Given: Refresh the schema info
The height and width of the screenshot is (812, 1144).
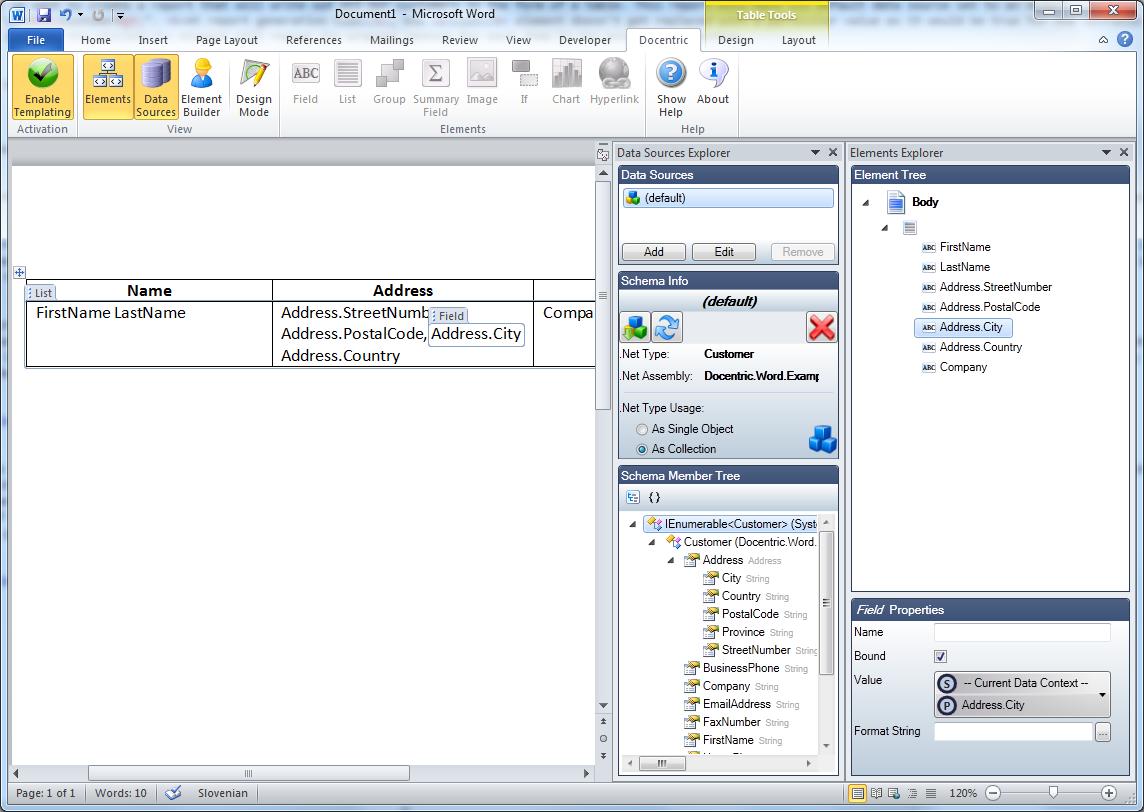Looking at the screenshot, I should tap(667, 327).
